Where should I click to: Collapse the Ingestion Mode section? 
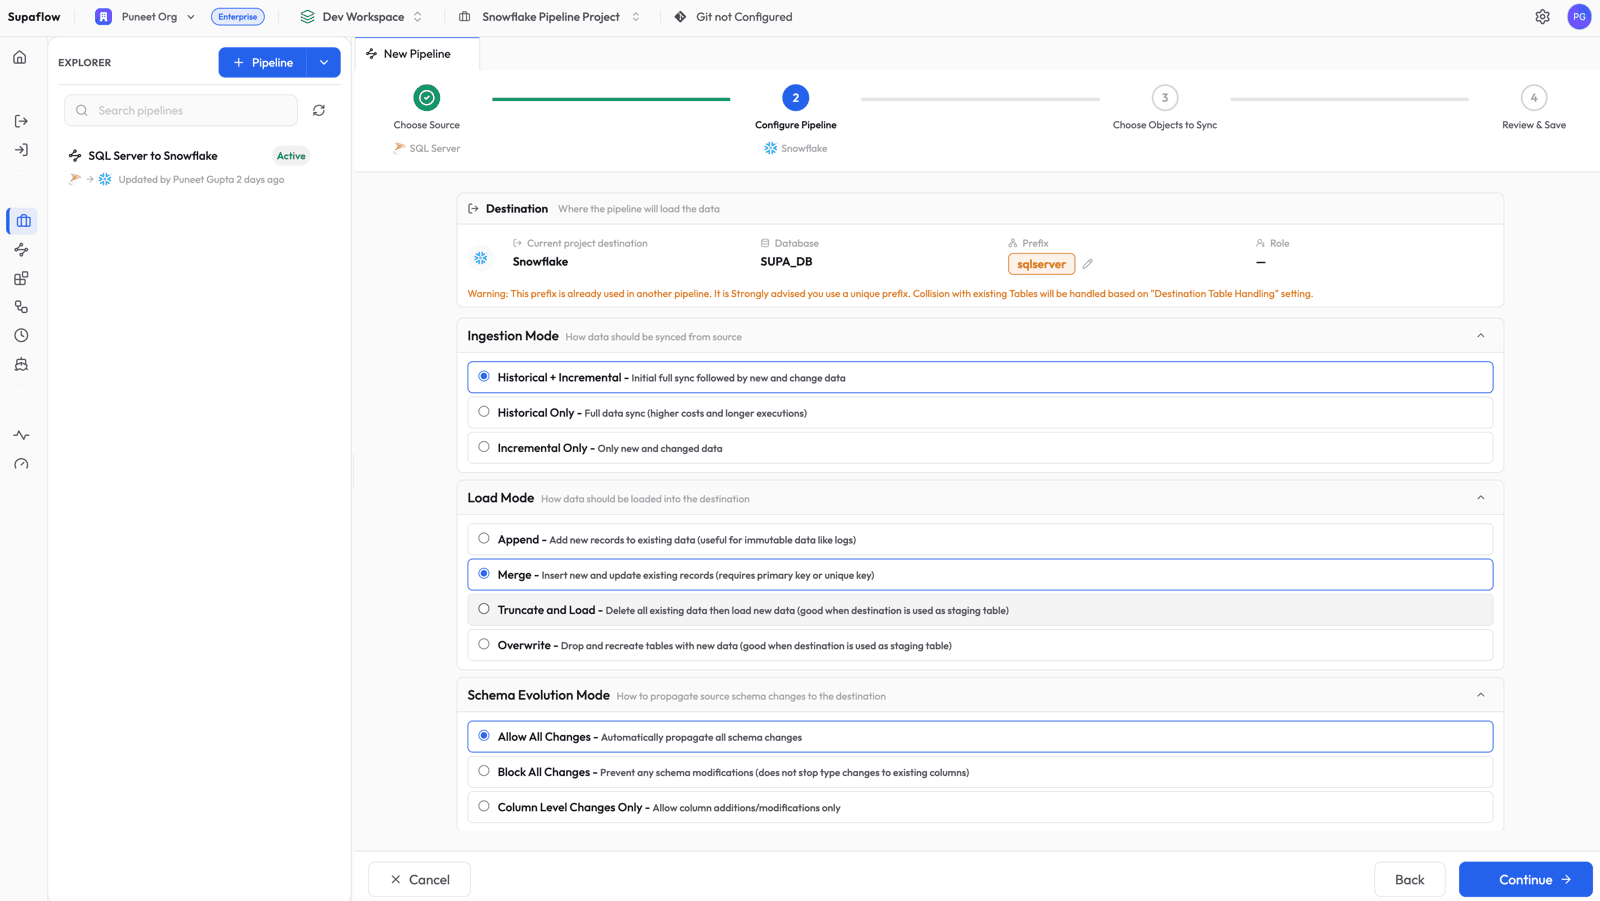pyautogui.click(x=1481, y=336)
